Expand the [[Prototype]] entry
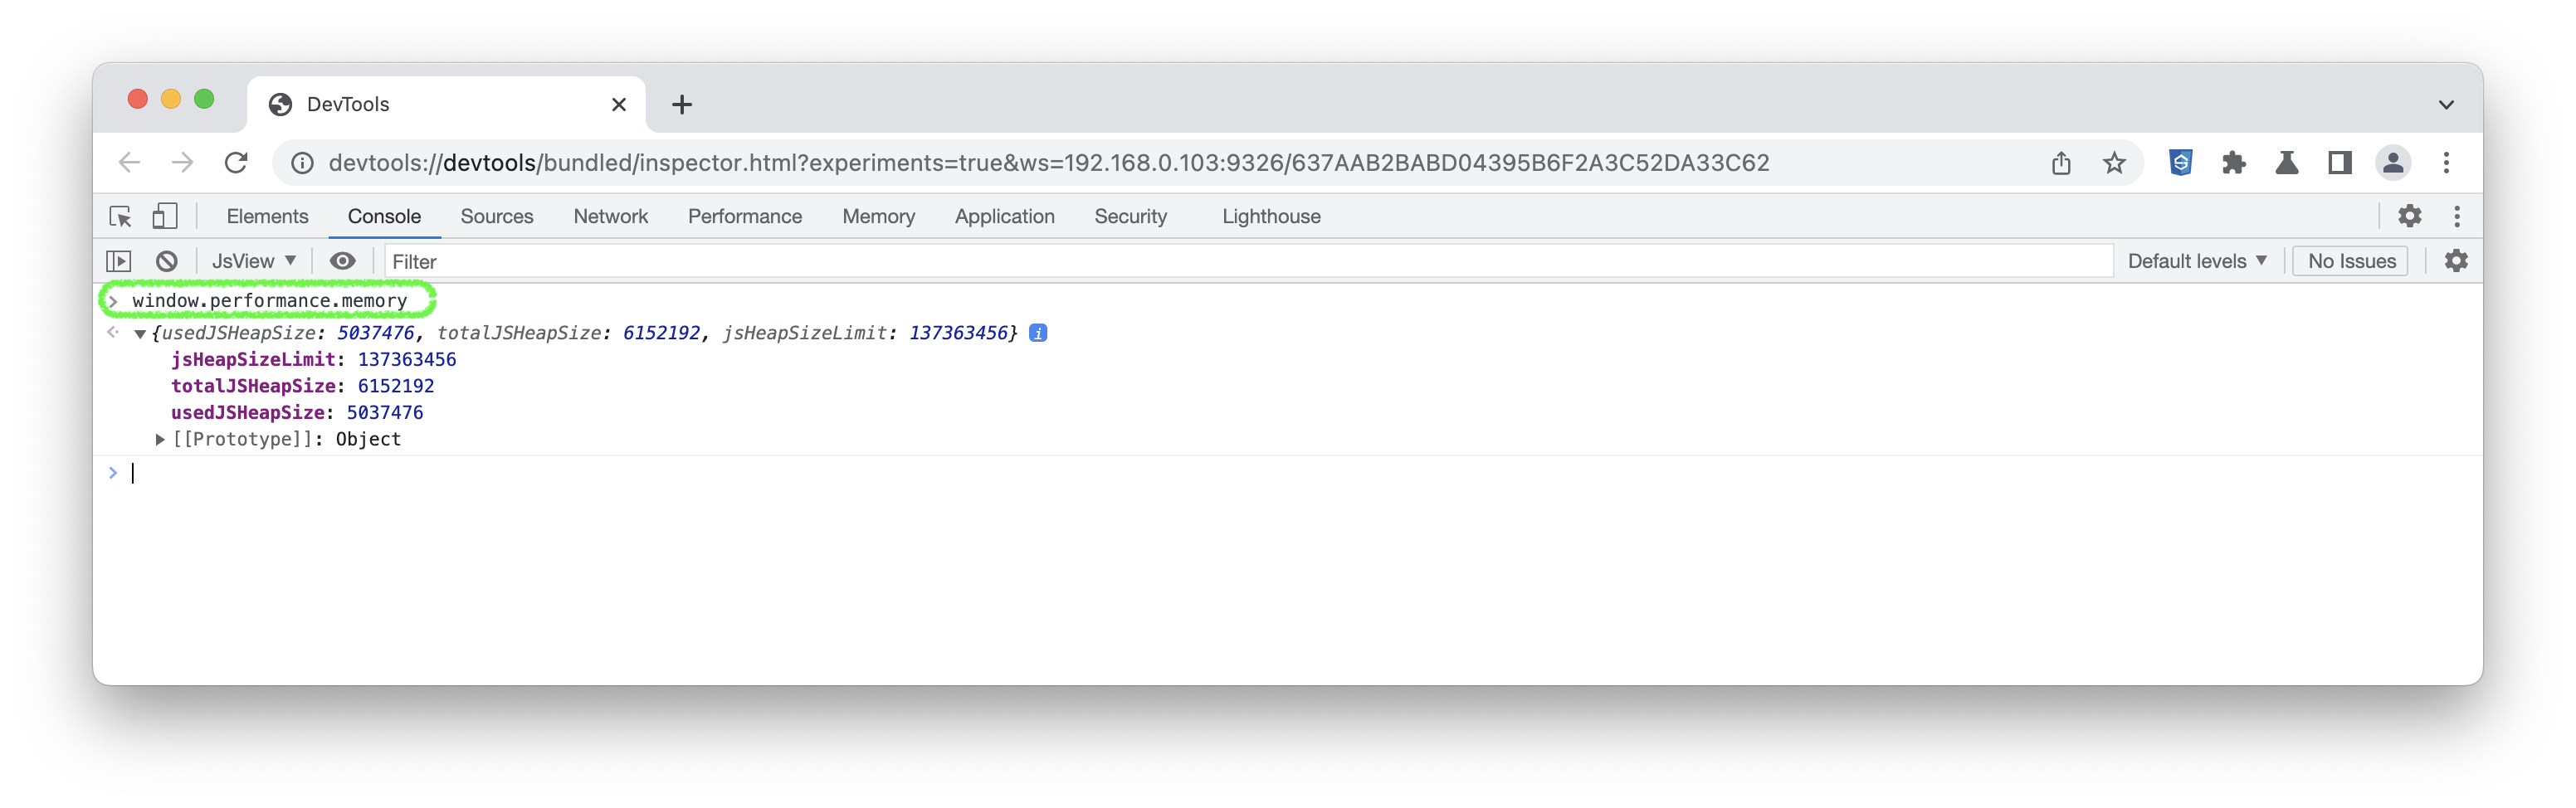This screenshot has height=808, width=2576. (160, 440)
